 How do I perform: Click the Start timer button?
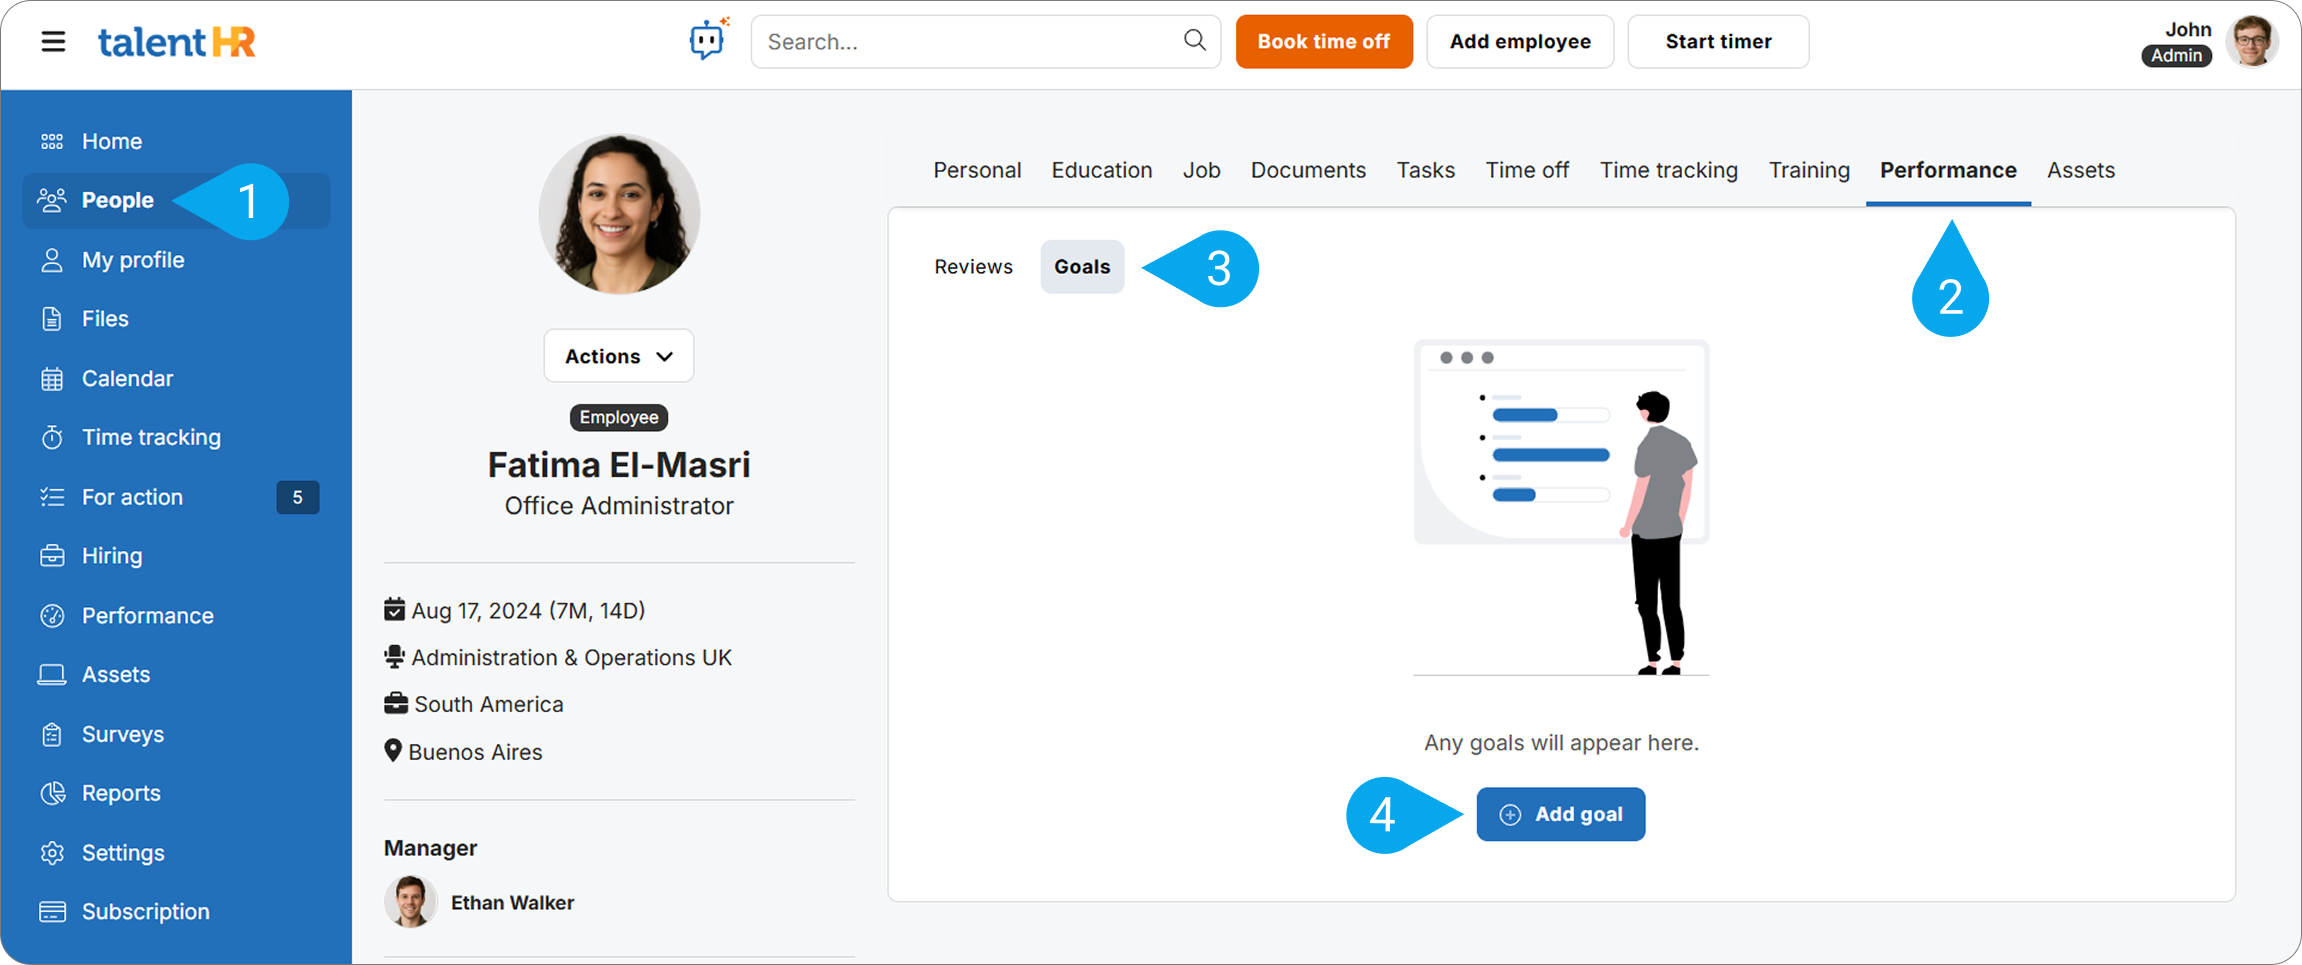point(1717,42)
